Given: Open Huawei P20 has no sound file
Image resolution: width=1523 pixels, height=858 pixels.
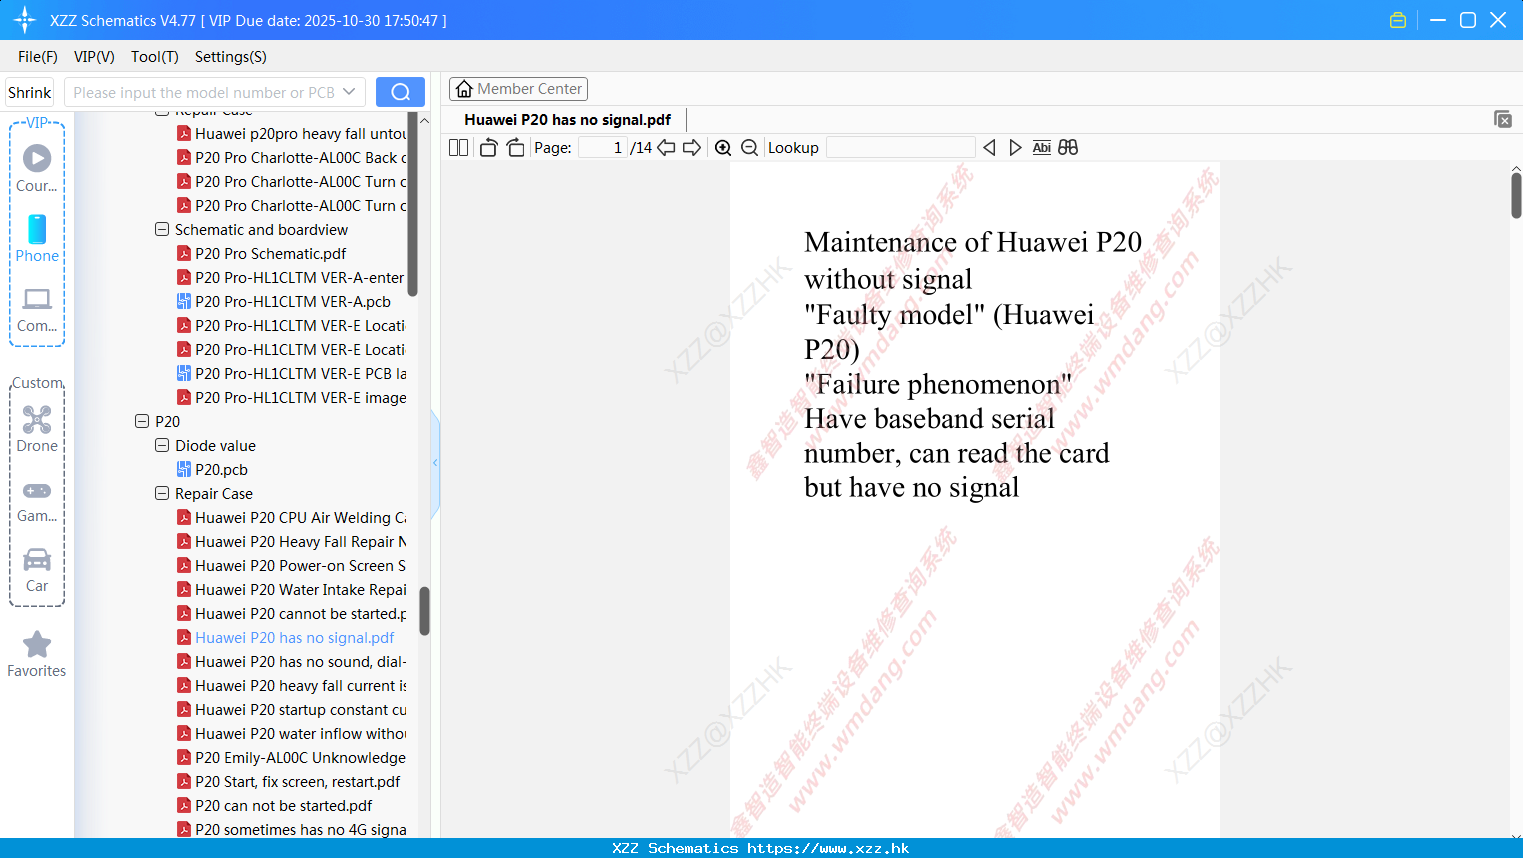Looking at the screenshot, I should 291,662.
